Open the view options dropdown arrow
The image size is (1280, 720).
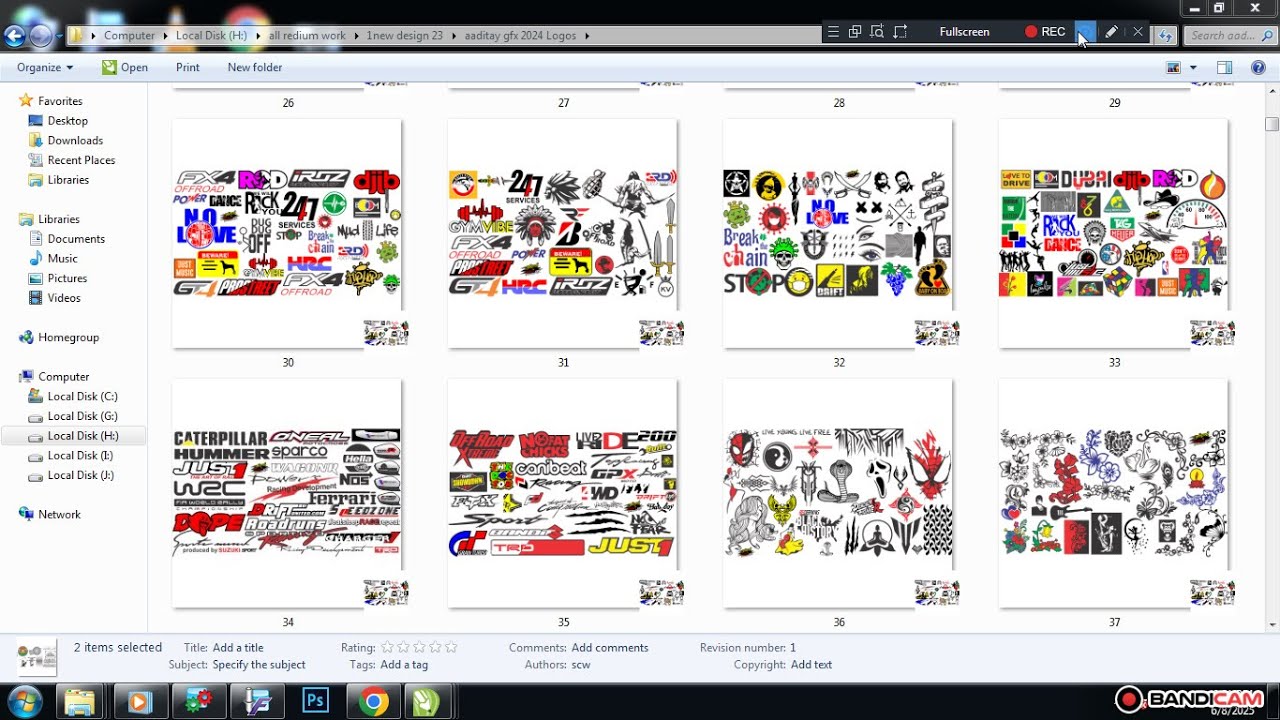1193,68
